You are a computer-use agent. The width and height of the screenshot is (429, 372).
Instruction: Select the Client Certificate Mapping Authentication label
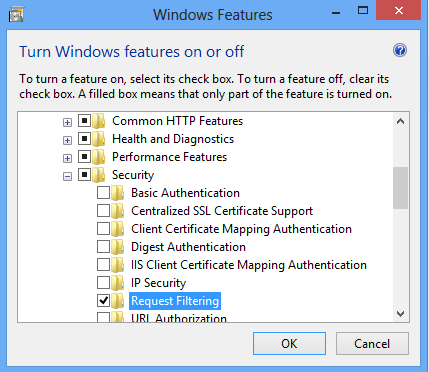pos(241,229)
